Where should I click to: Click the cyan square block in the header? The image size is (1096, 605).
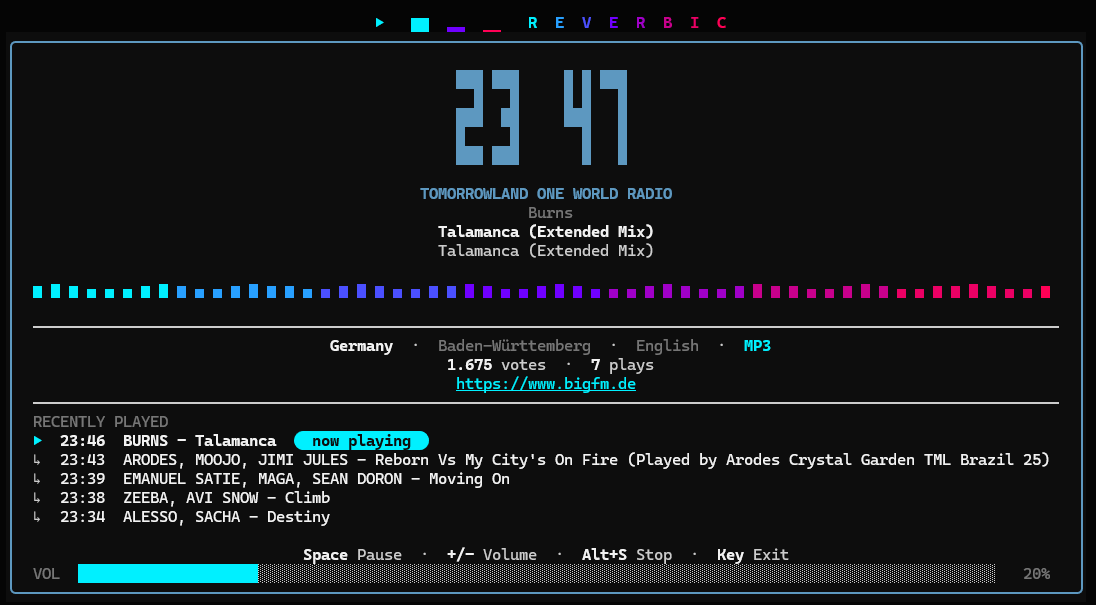pyautogui.click(x=419, y=25)
